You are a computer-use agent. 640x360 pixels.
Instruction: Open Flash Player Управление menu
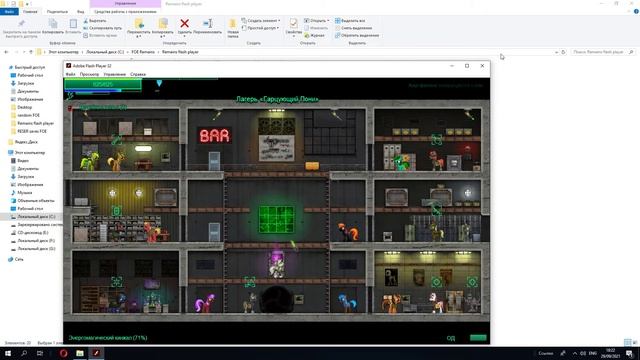tap(115, 74)
